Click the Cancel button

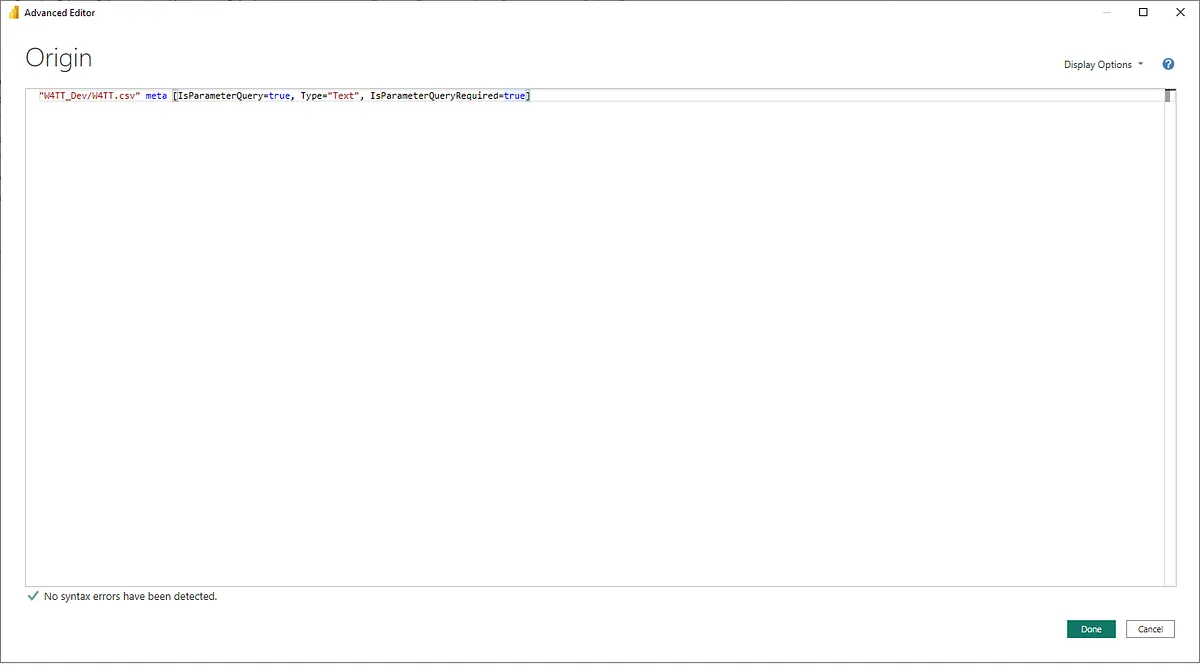1150,629
